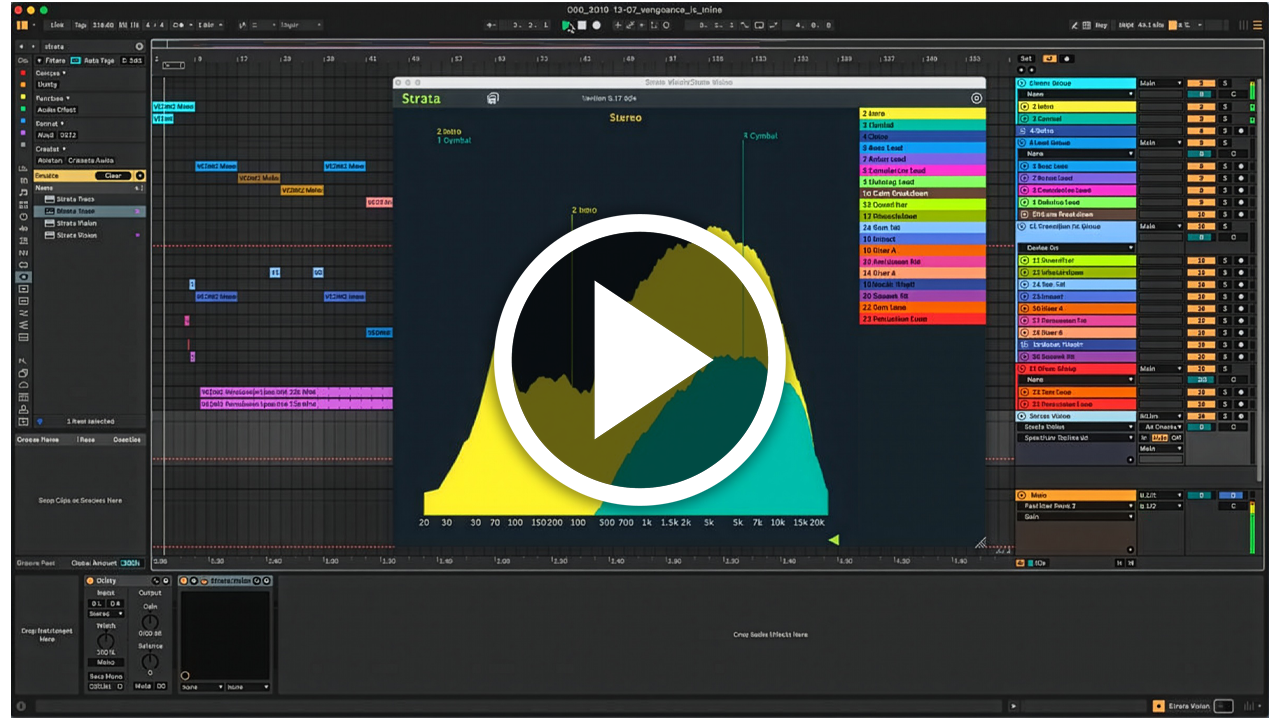The image size is (1280, 720).
Task: Click the Unity filter chip in browser
Action: (x=47, y=85)
